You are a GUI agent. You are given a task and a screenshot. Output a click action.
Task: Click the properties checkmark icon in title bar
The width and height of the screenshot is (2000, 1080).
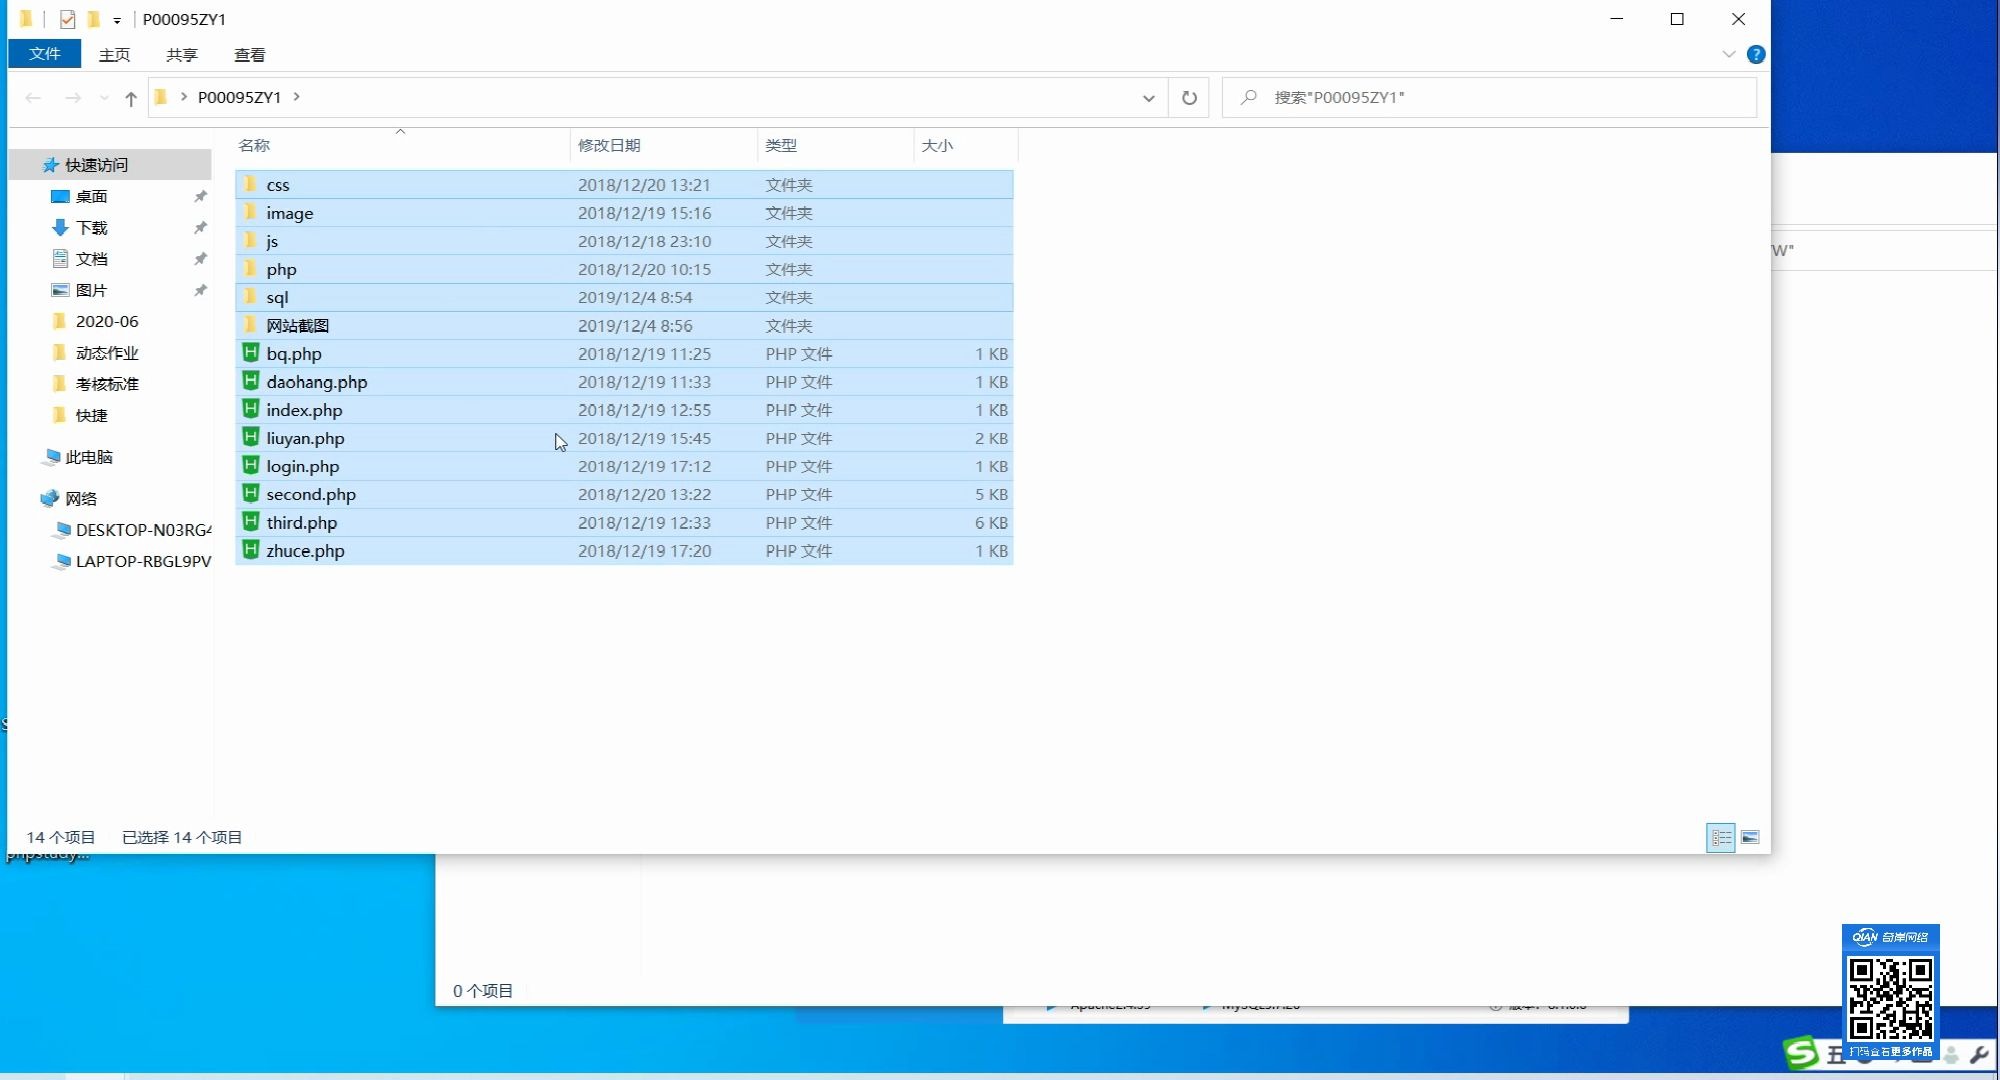pyautogui.click(x=67, y=19)
